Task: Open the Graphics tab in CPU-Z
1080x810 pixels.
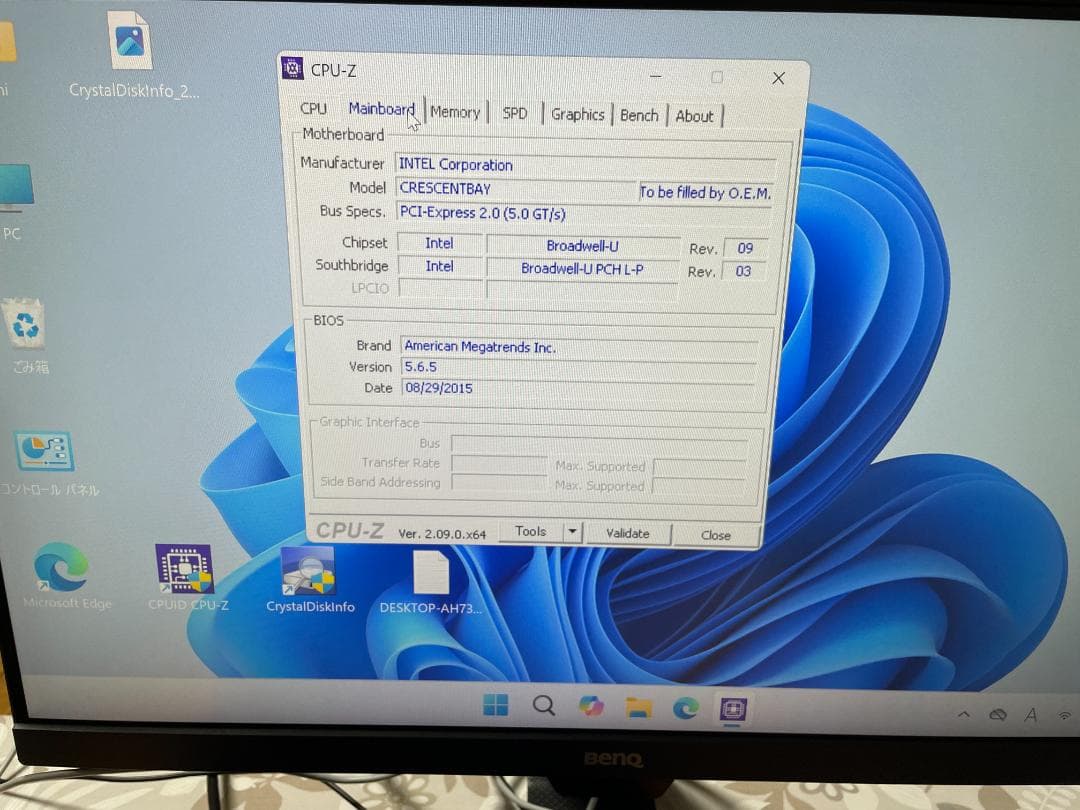Action: (x=577, y=114)
